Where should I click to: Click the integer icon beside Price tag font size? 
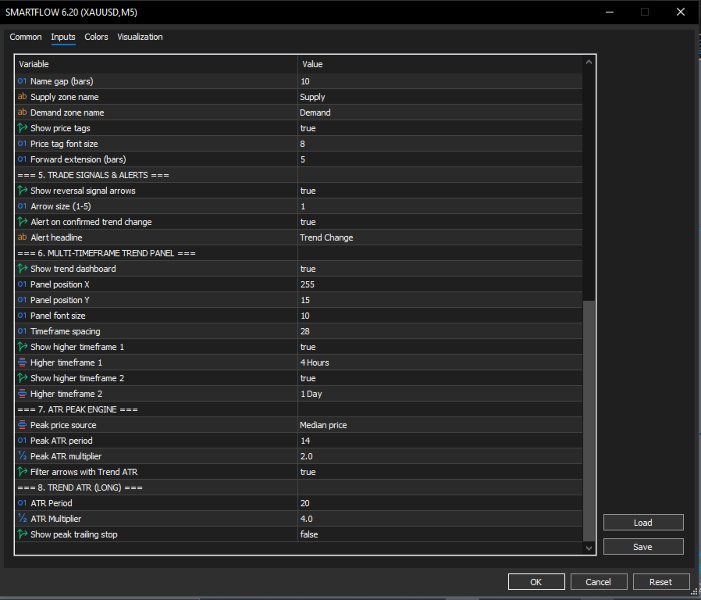tap(22, 144)
